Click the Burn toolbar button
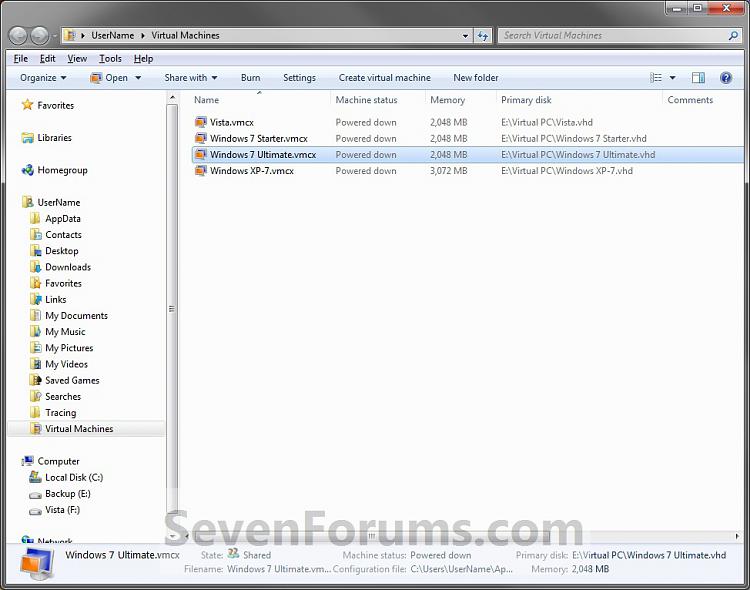 [x=251, y=78]
